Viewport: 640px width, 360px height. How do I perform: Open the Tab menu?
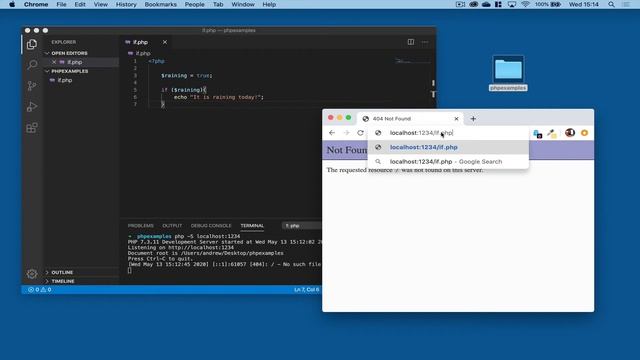click(x=218, y=4)
